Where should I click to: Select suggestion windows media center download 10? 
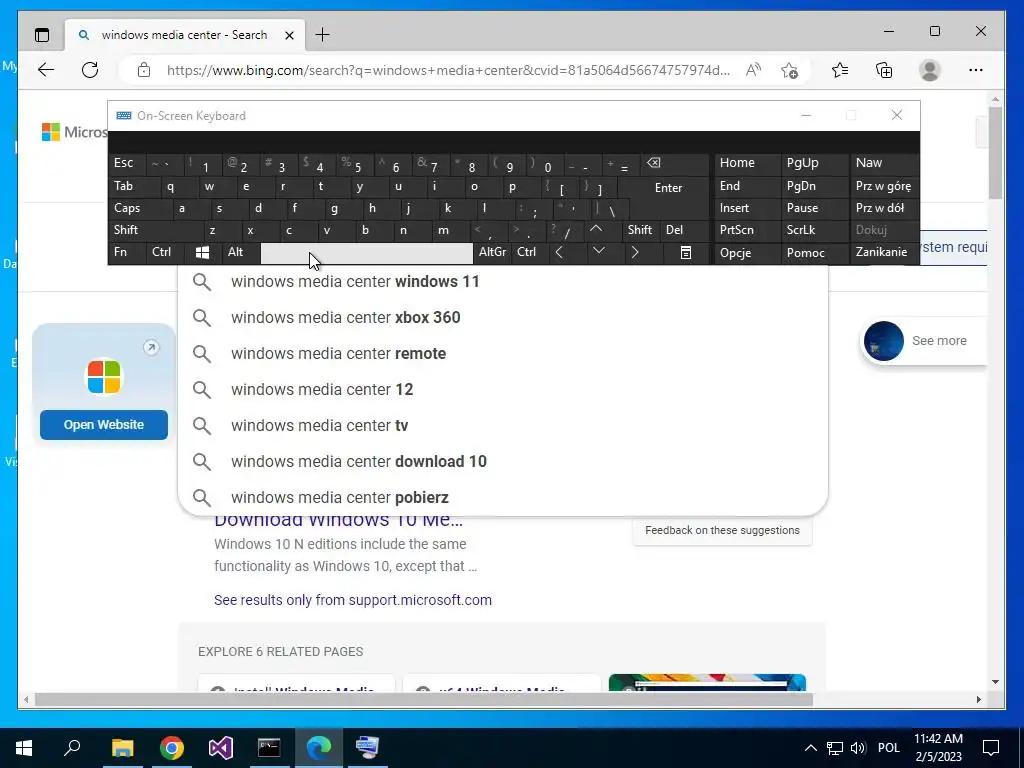(x=503, y=461)
